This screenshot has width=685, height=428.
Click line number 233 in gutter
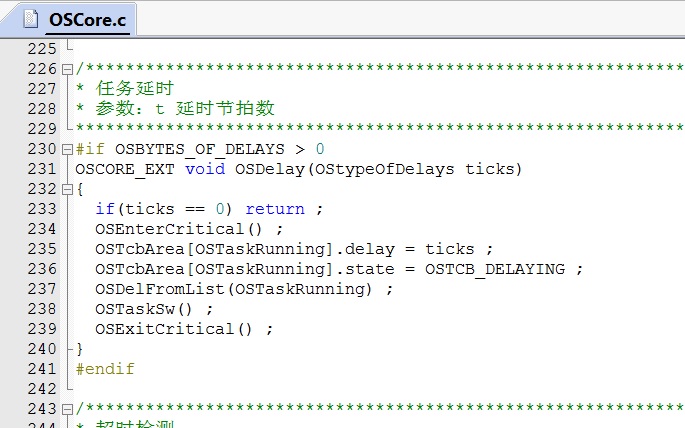pyautogui.click(x=42, y=209)
